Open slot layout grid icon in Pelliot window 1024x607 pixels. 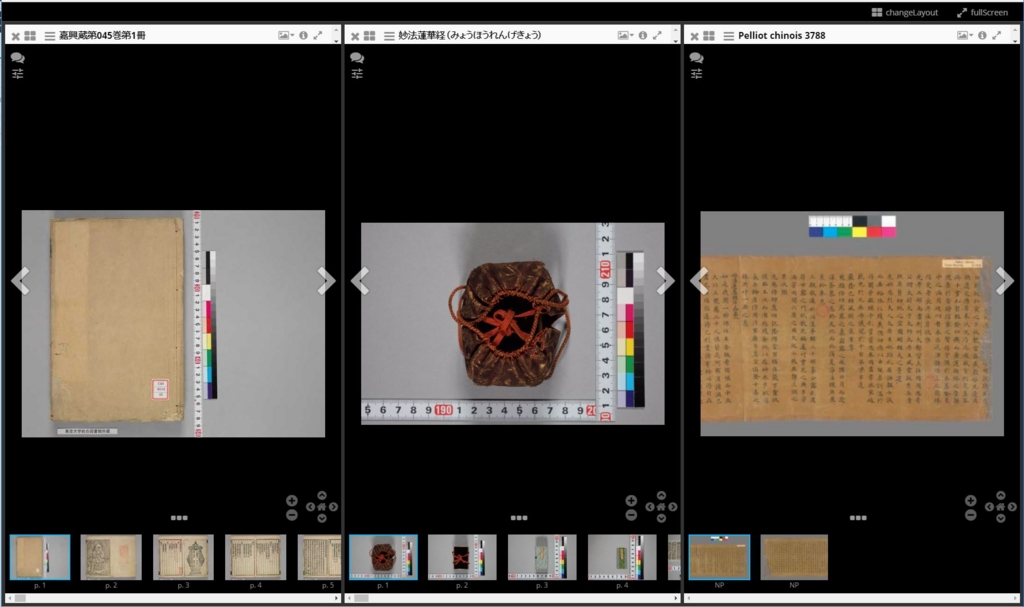(709, 36)
